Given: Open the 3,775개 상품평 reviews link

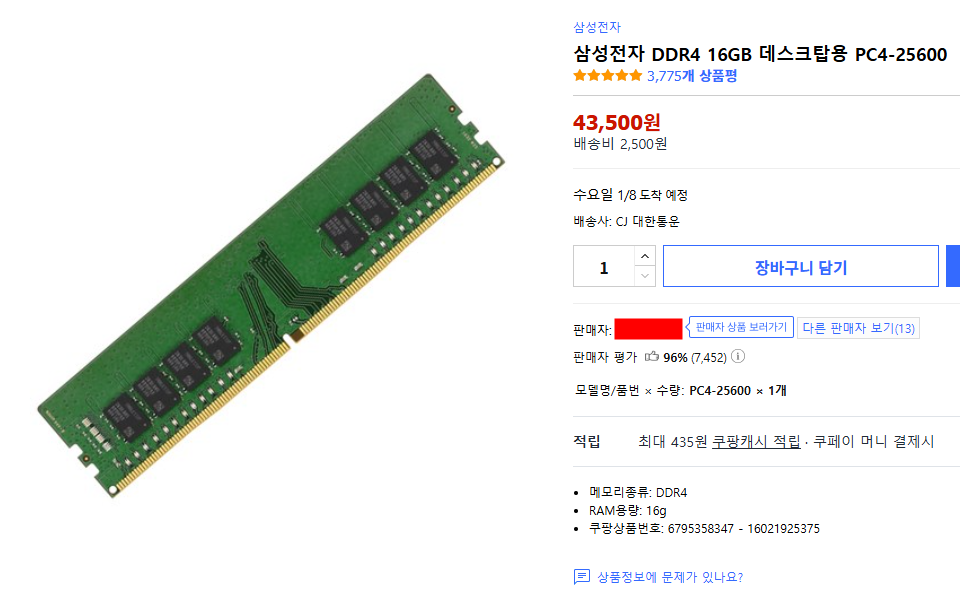Looking at the screenshot, I should (x=692, y=76).
